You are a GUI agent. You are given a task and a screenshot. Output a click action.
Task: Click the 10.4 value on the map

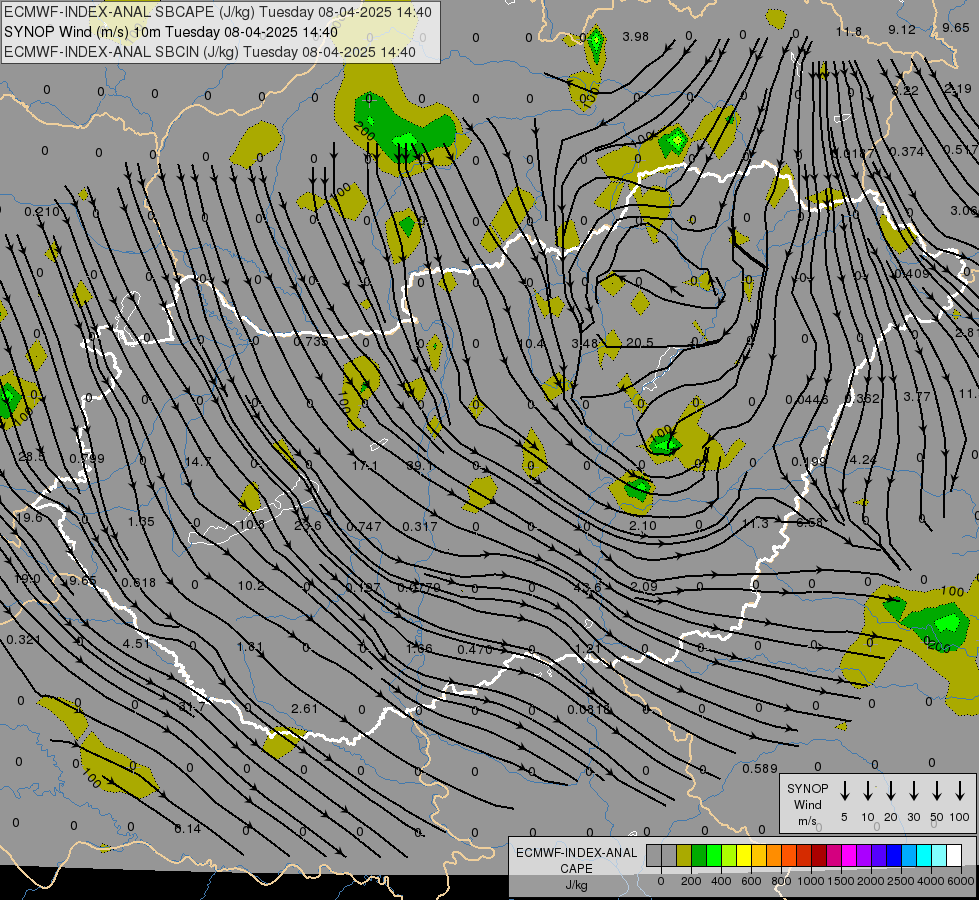(531, 343)
